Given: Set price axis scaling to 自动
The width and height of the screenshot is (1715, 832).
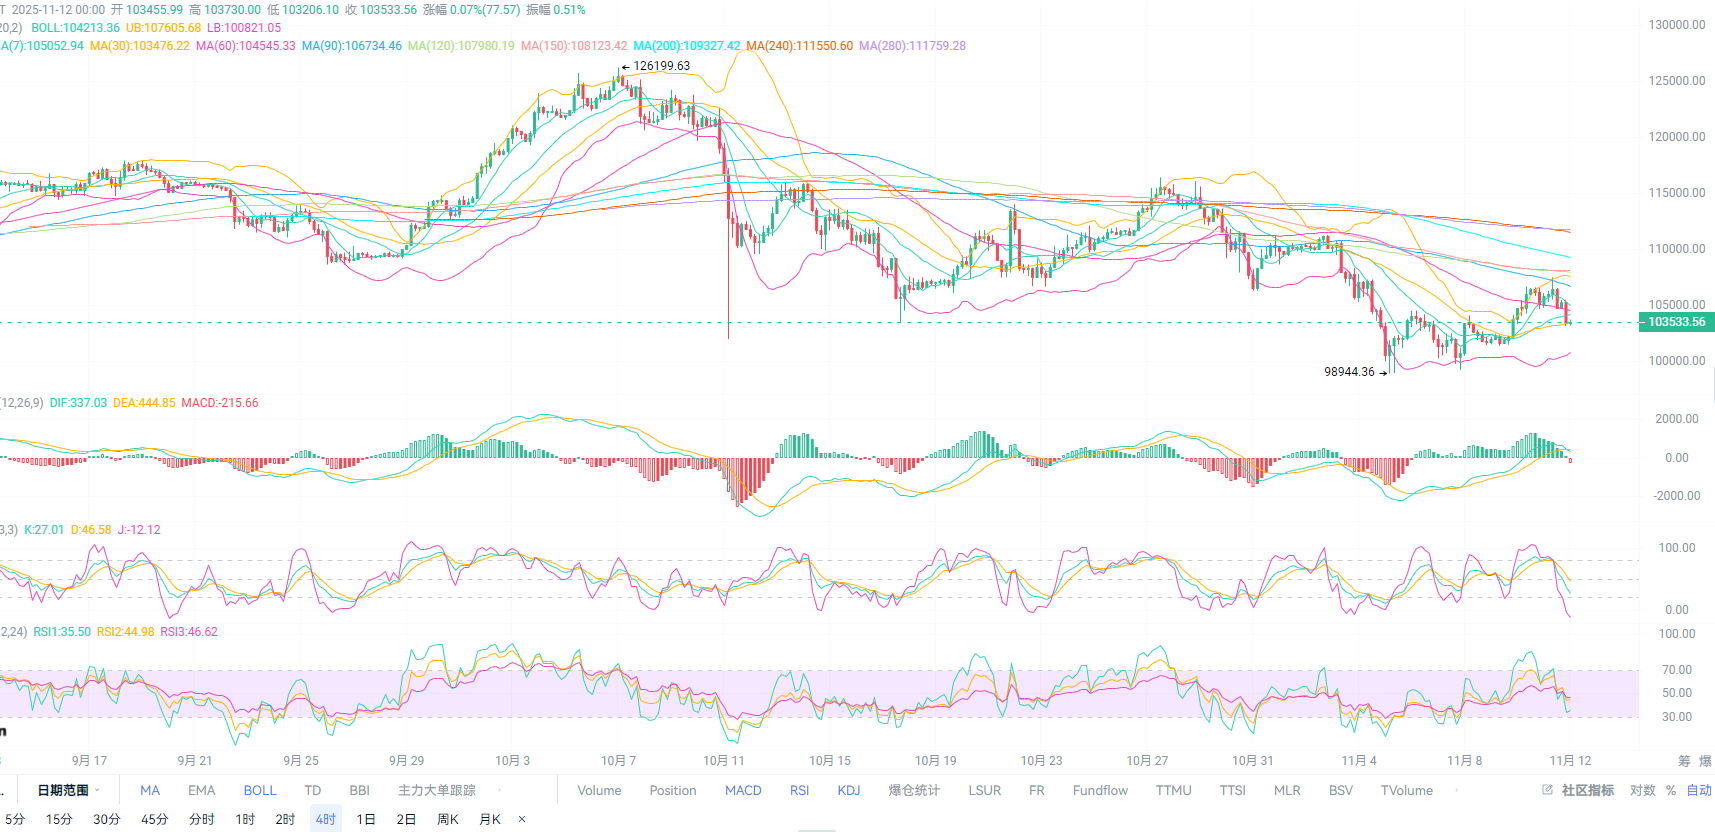Looking at the screenshot, I should point(1699,790).
